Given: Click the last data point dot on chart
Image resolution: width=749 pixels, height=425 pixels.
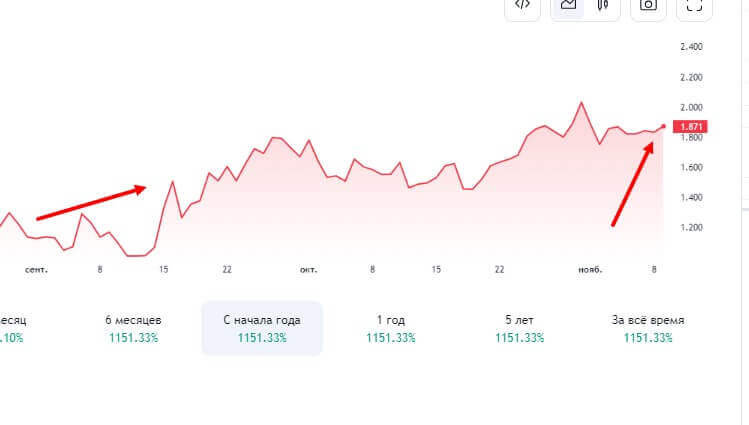Looking at the screenshot, I should (x=664, y=126).
